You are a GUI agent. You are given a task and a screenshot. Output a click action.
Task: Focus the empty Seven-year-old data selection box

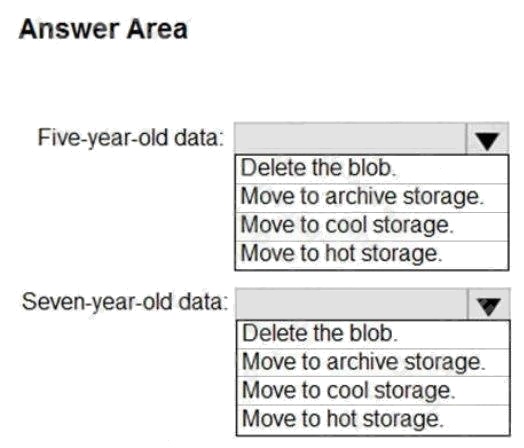(352, 305)
